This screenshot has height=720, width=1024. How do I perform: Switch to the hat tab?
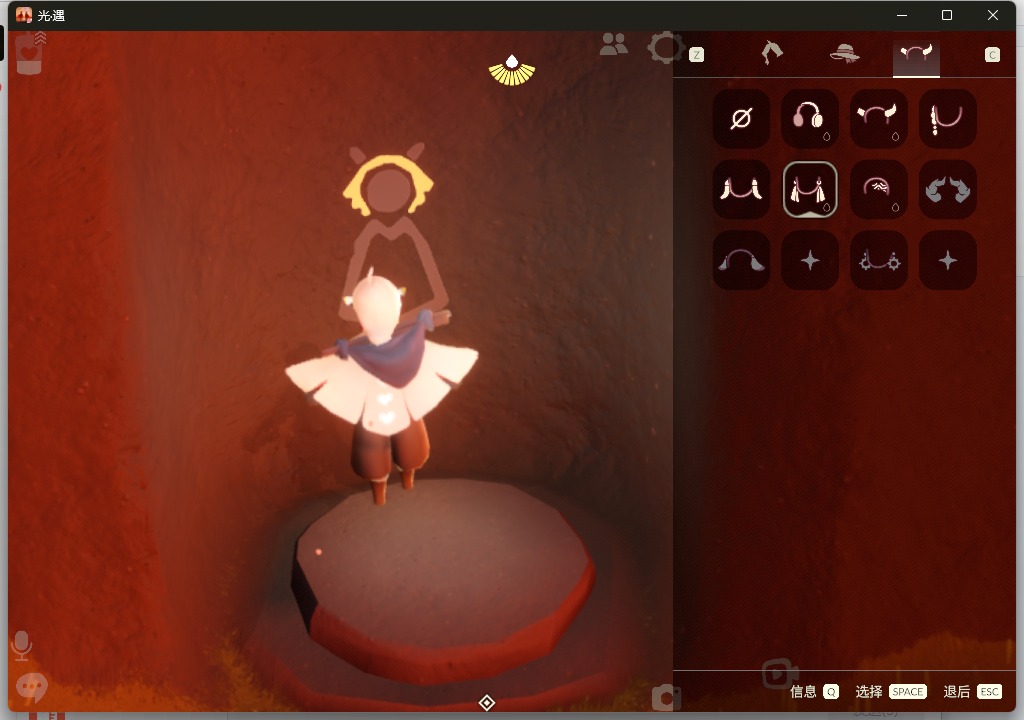[844, 54]
